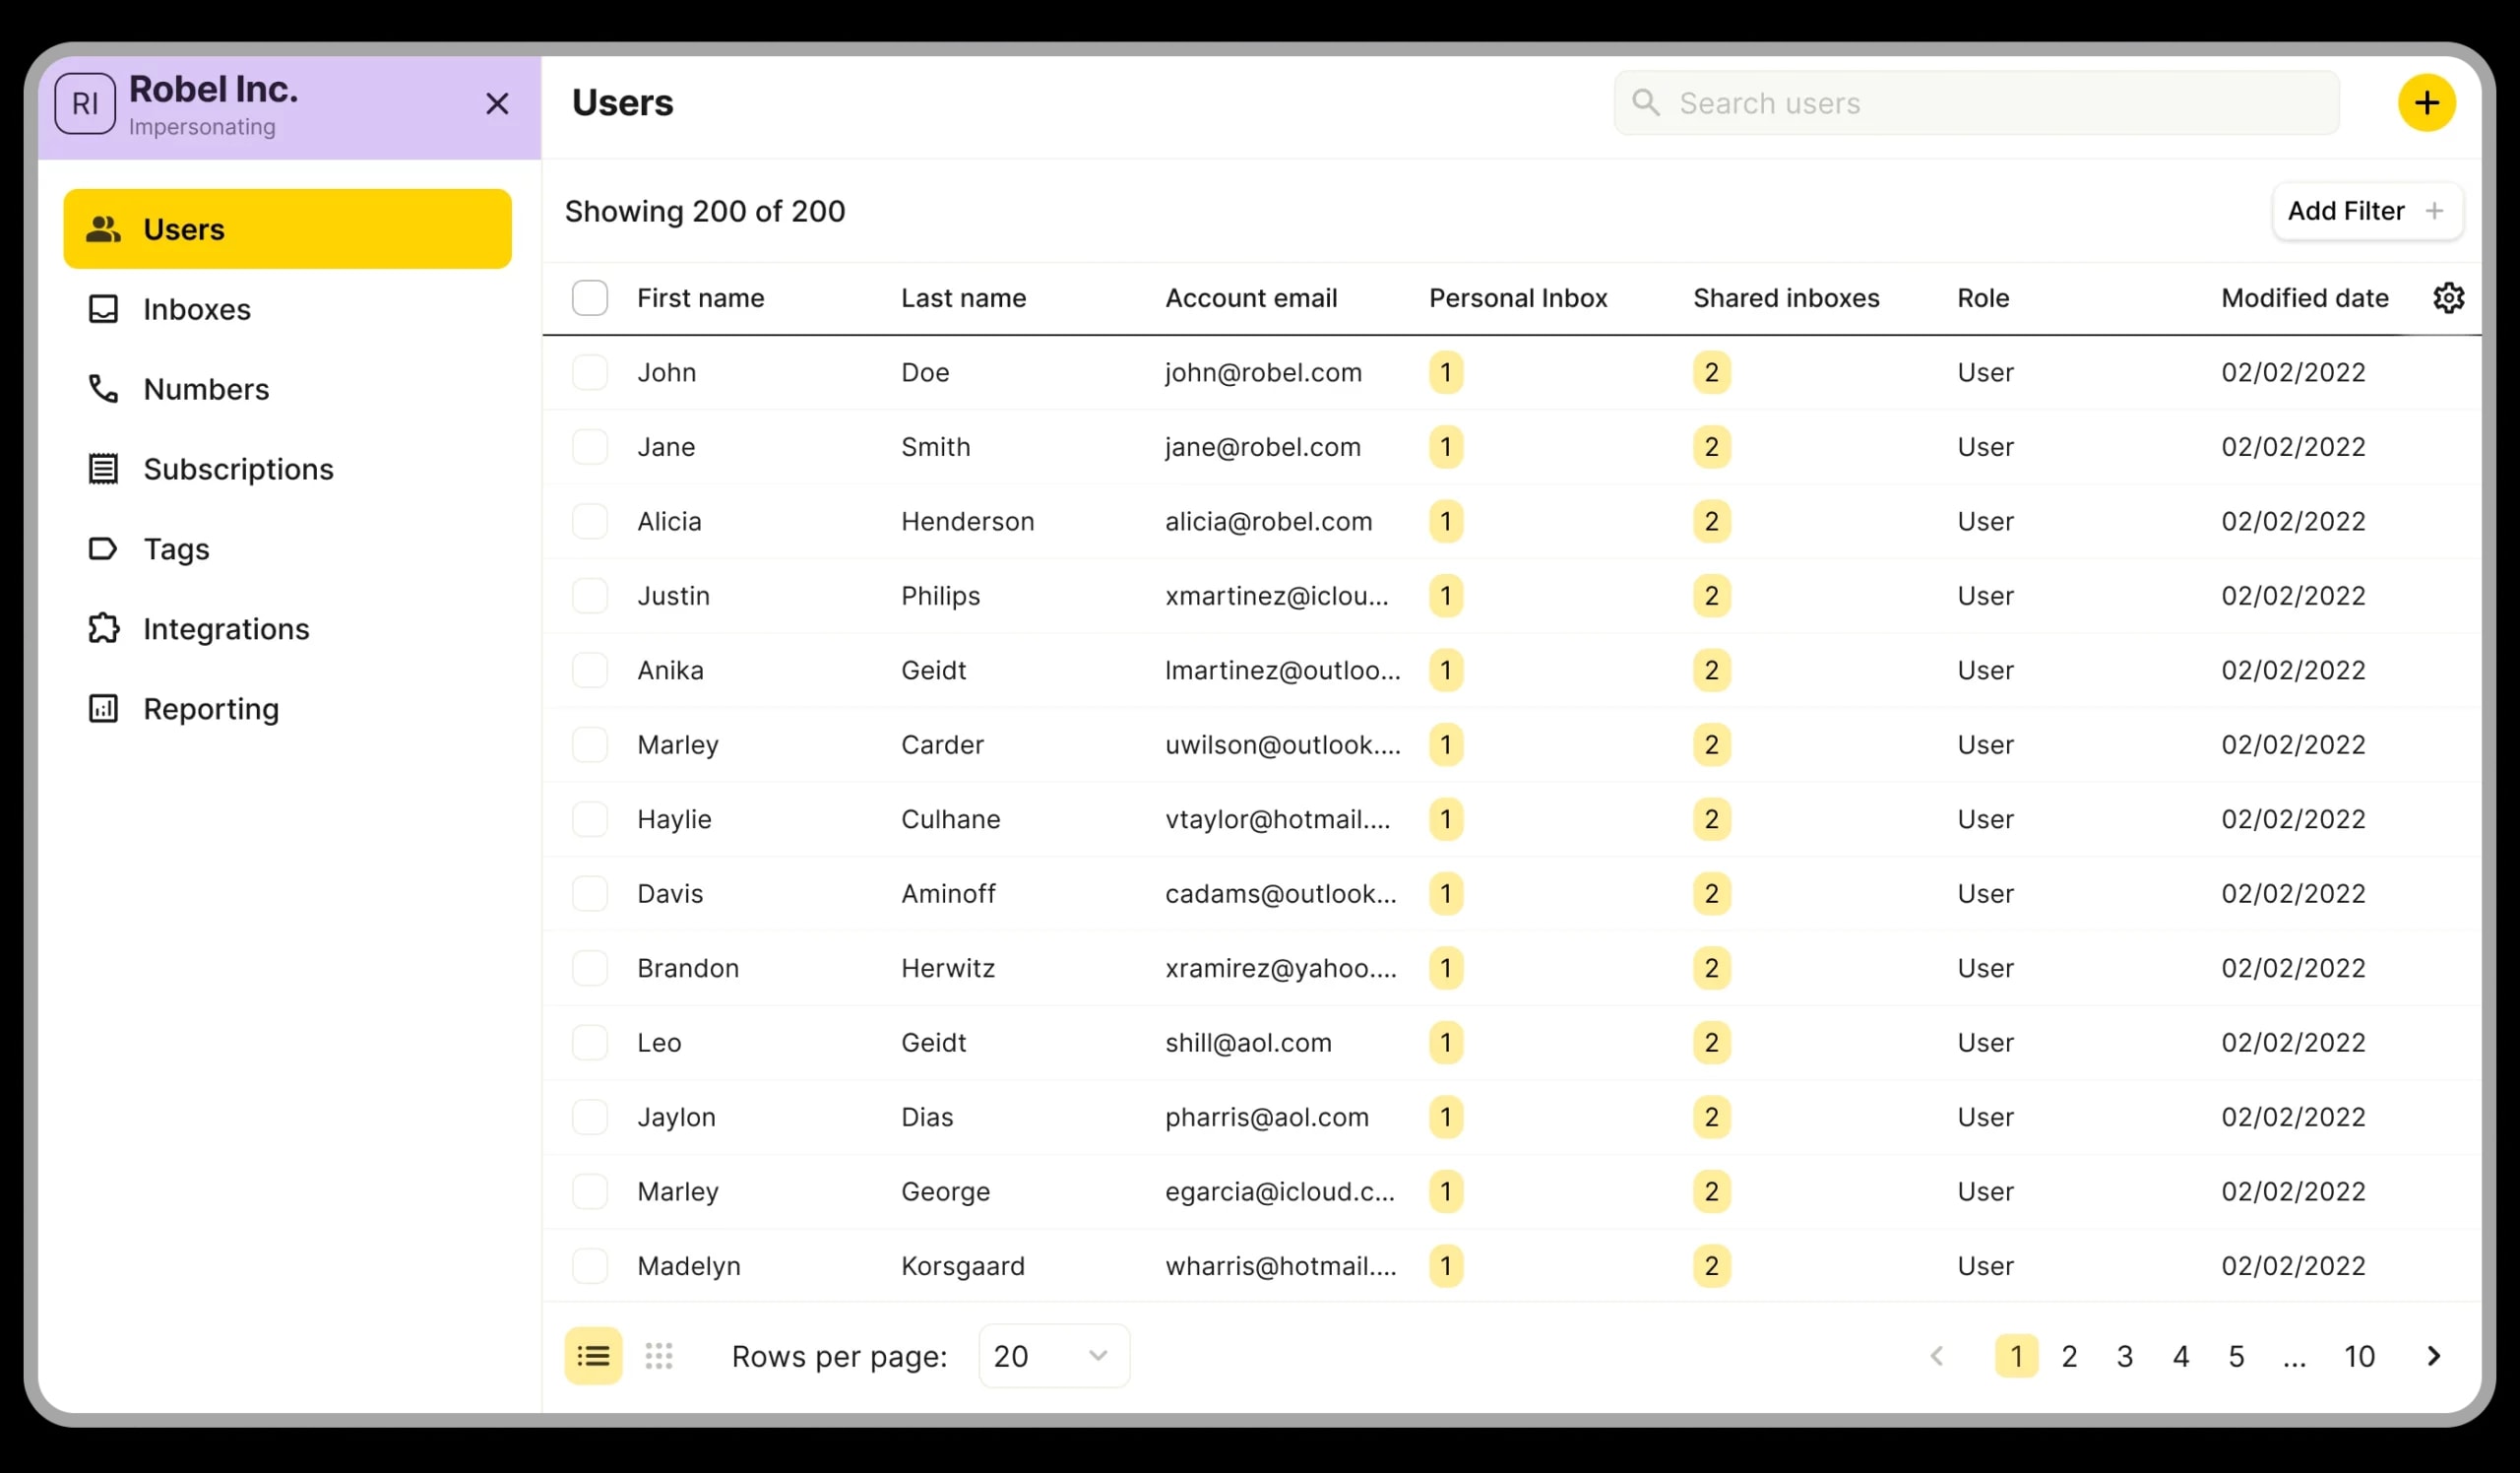Go to next page arrow

pyautogui.click(x=2434, y=1356)
